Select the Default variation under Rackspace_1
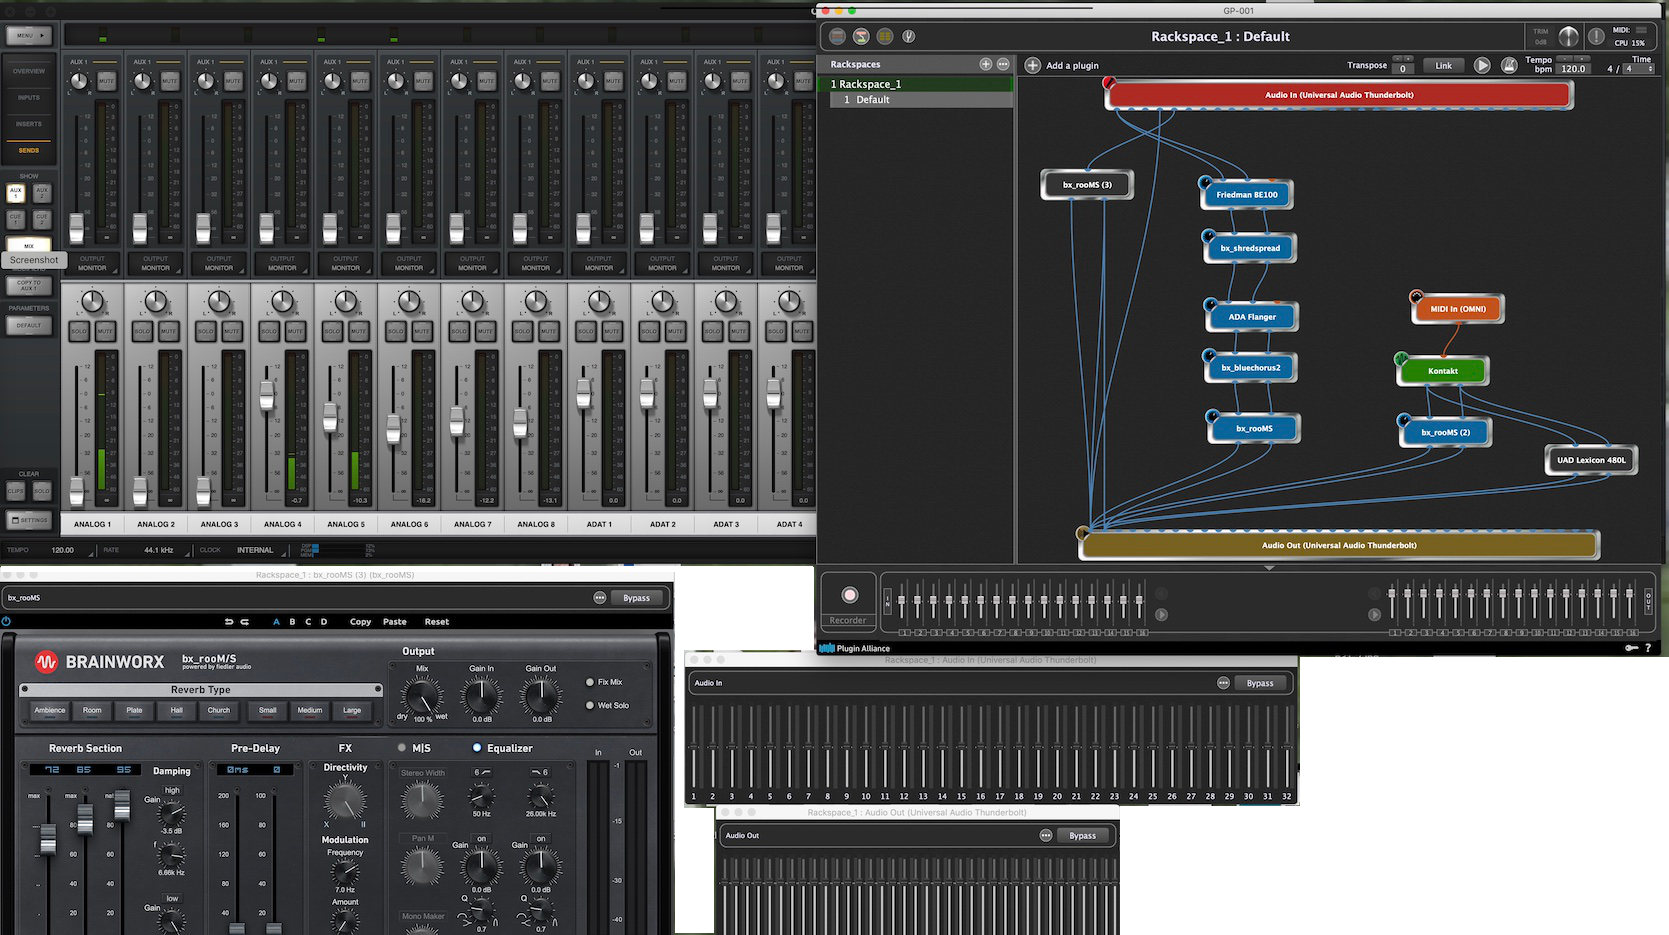Image resolution: width=1669 pixels, height=935 pixels. 921,100
